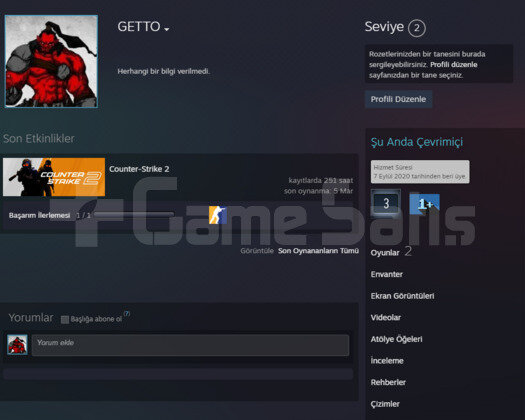
Task: Open the Rehberler section
Action: click(x=388, y=382)
